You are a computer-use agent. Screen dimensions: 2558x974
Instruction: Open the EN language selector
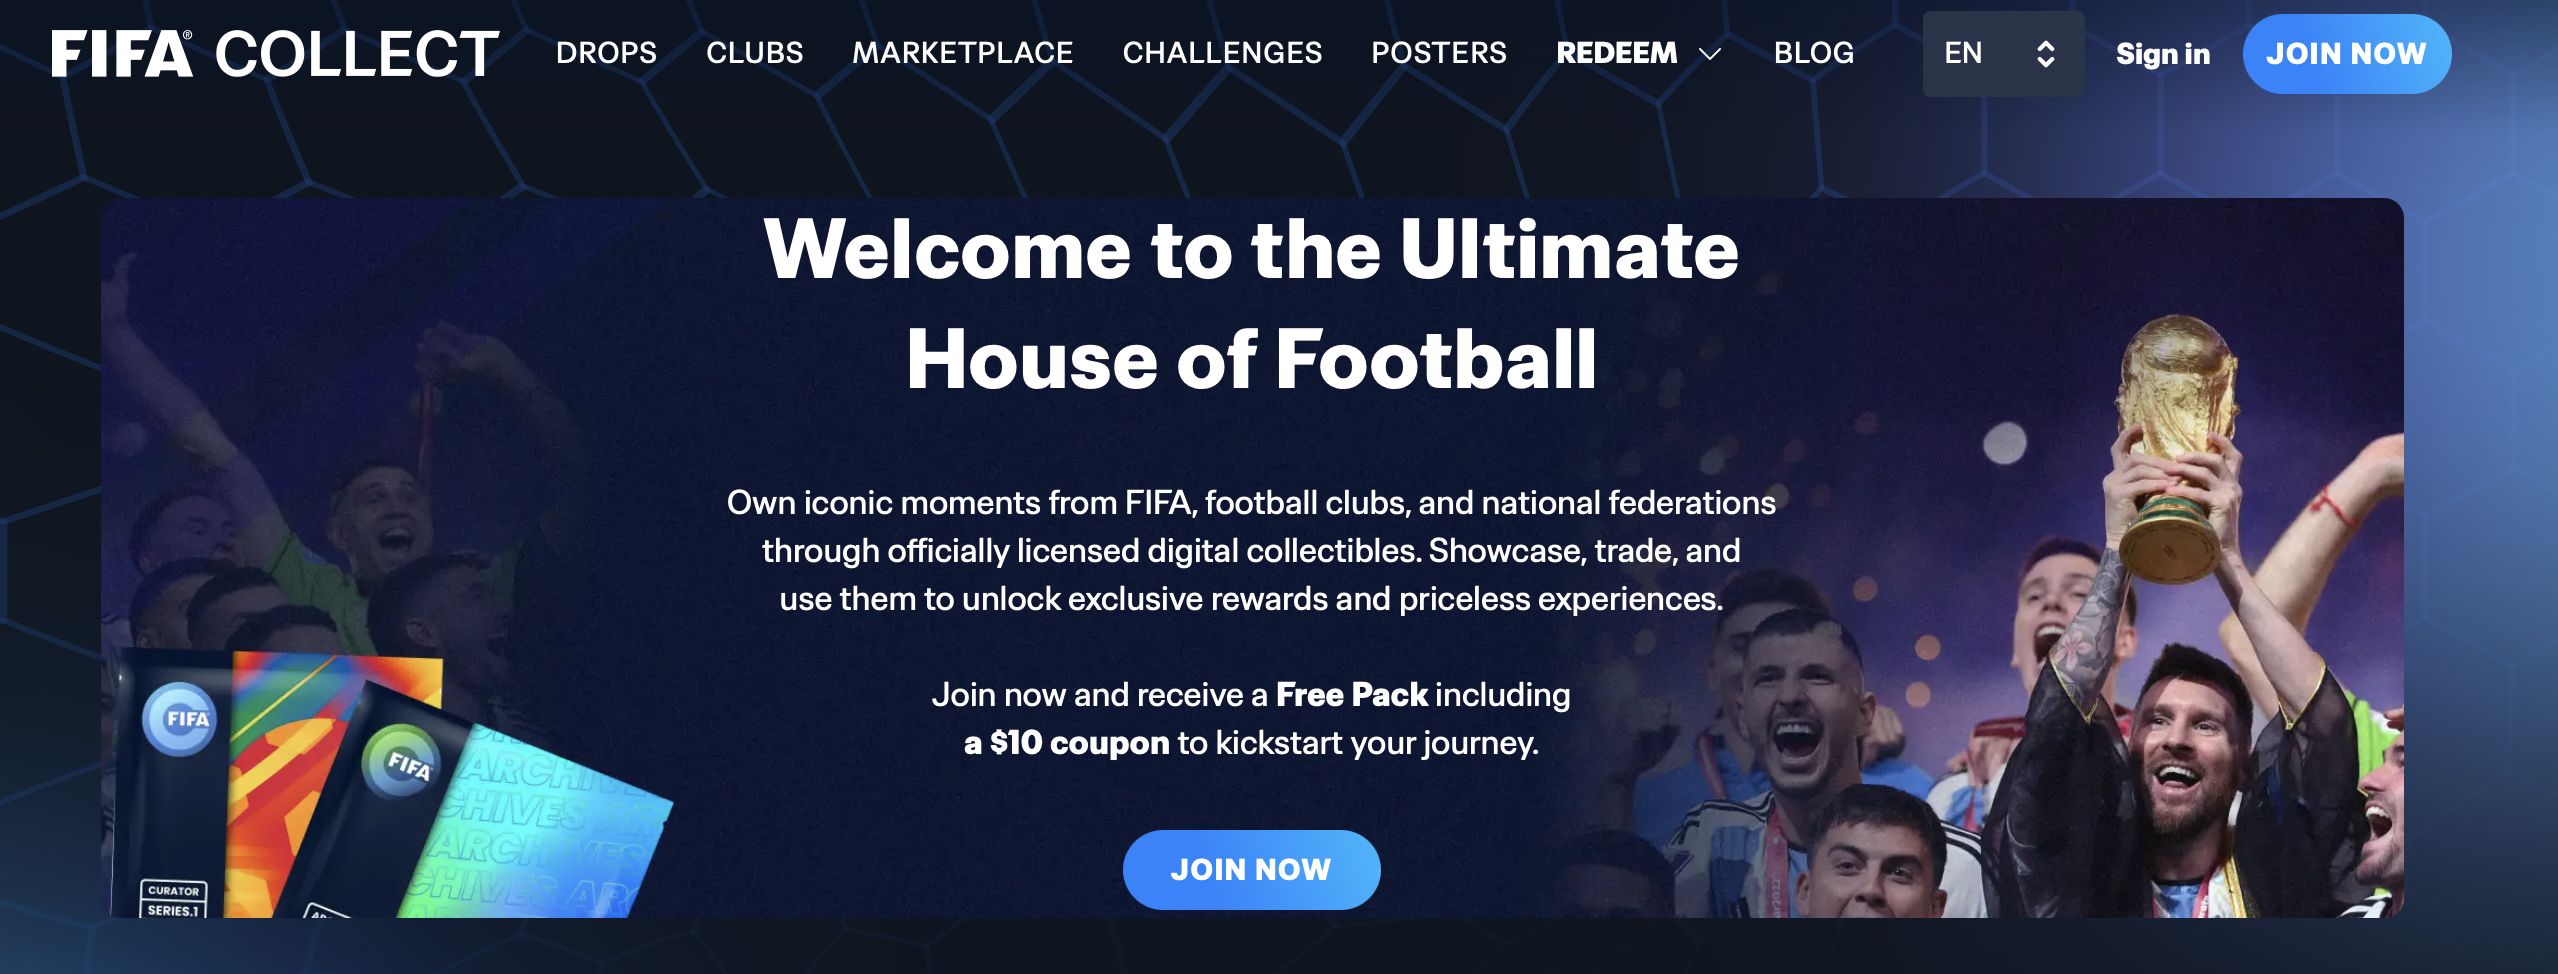[x=1964, y=54]
